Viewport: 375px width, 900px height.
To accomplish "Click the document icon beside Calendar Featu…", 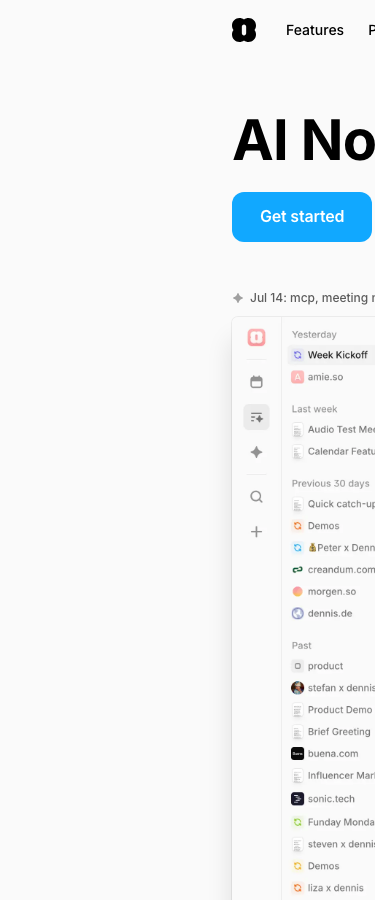I will 297,452.
